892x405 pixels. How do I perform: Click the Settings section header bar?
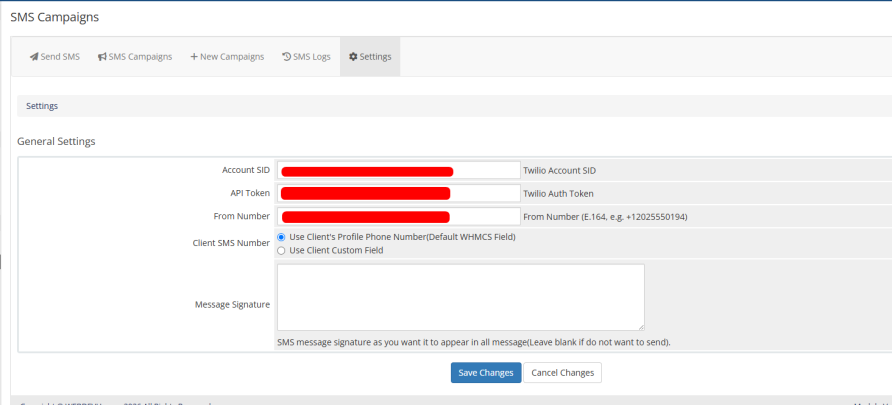pyautogui.click(x=455, y=106)
